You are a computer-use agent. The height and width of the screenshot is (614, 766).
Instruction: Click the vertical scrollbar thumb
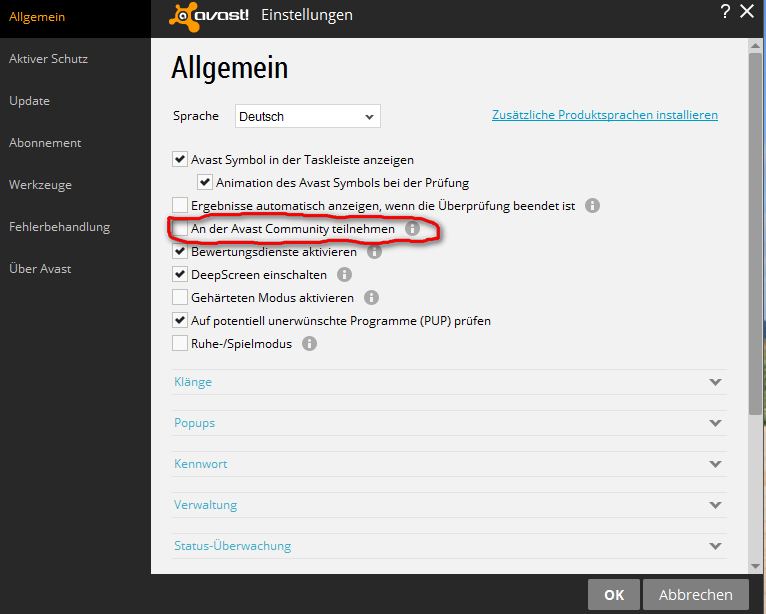[755, 234]
